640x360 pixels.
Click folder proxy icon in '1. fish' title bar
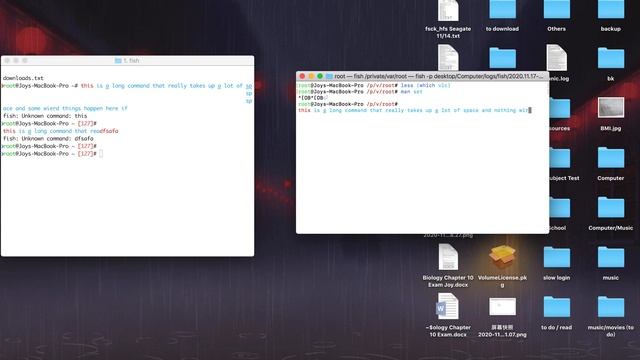pyautogui.click(x=118, y=60)
